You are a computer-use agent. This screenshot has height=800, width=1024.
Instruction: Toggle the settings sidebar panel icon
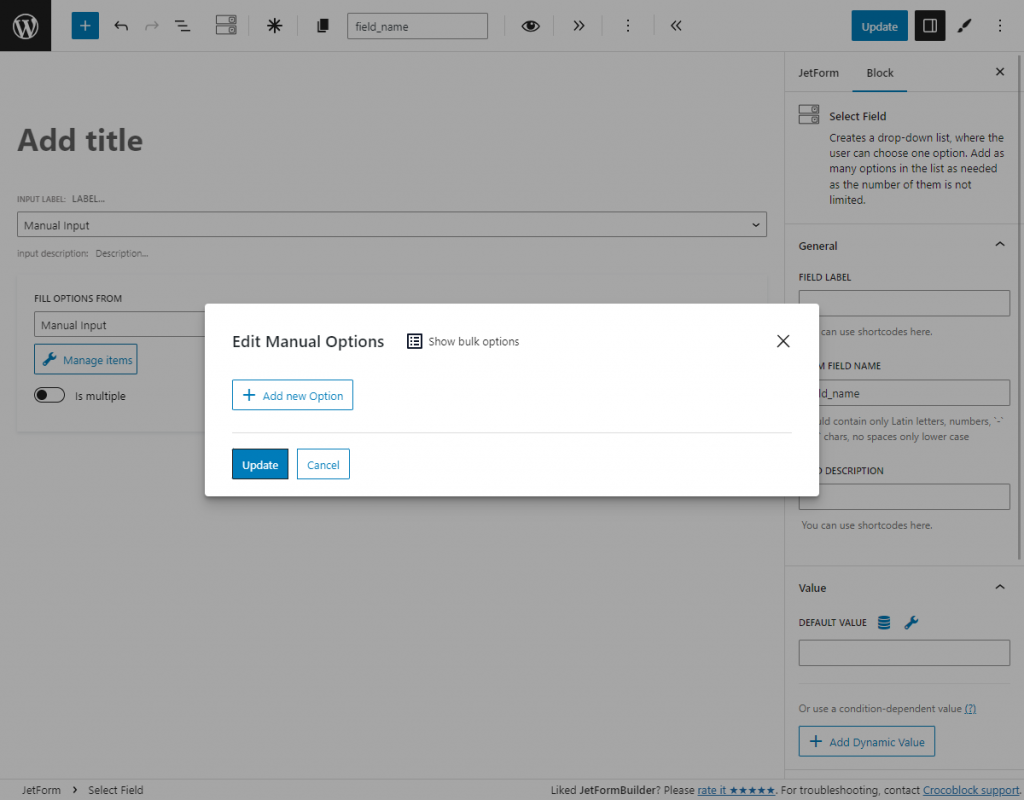(931, 25)
